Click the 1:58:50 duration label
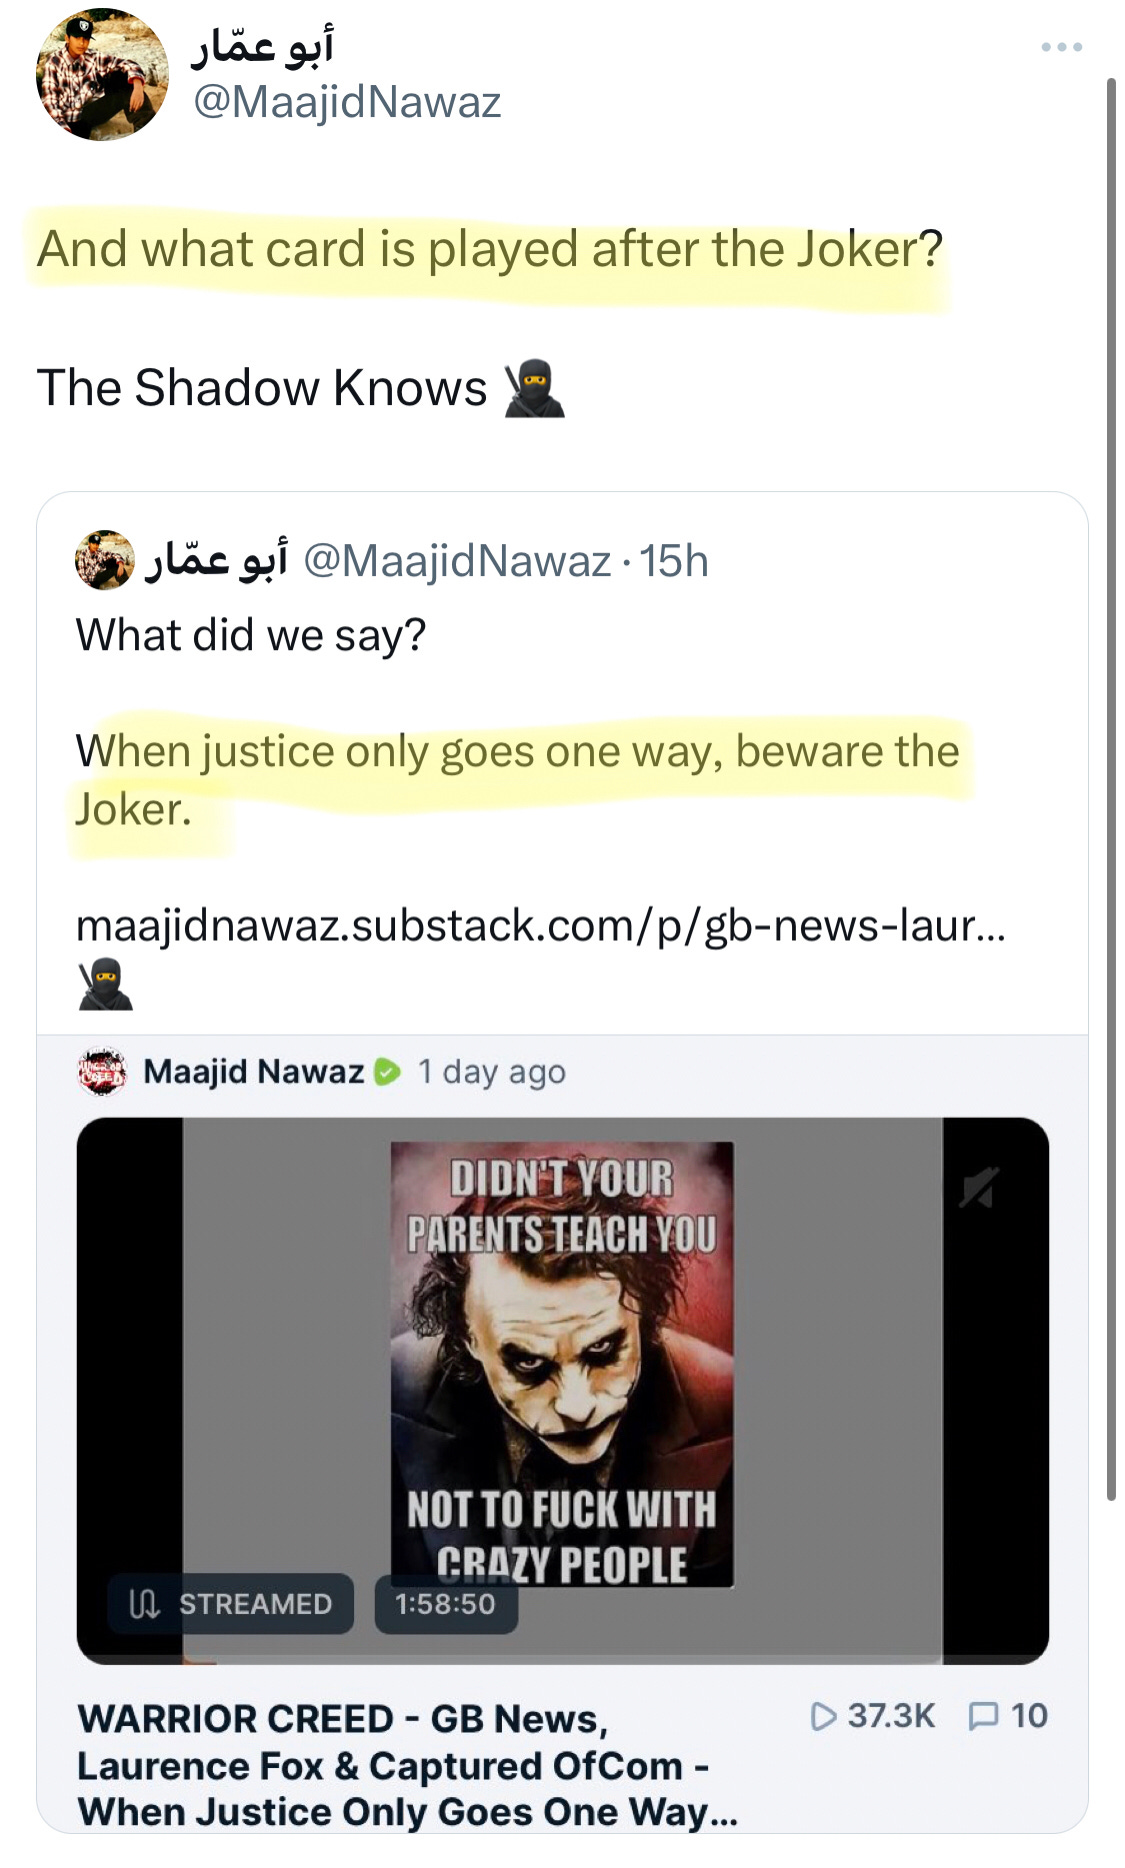The image size is (1125, 1868). point(446,1604)
